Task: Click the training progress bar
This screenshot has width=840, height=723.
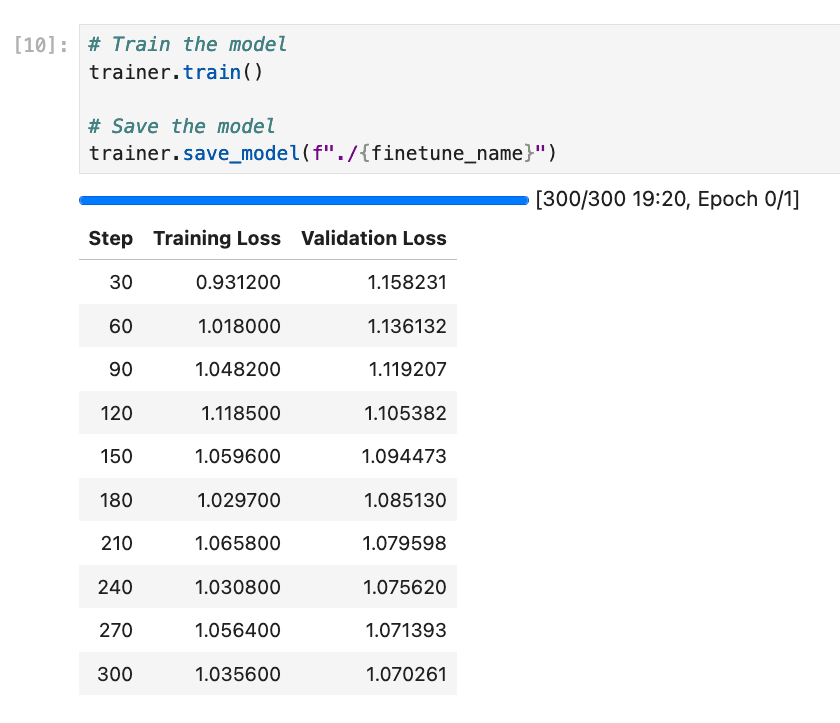Action: click(x=304, y=200)
